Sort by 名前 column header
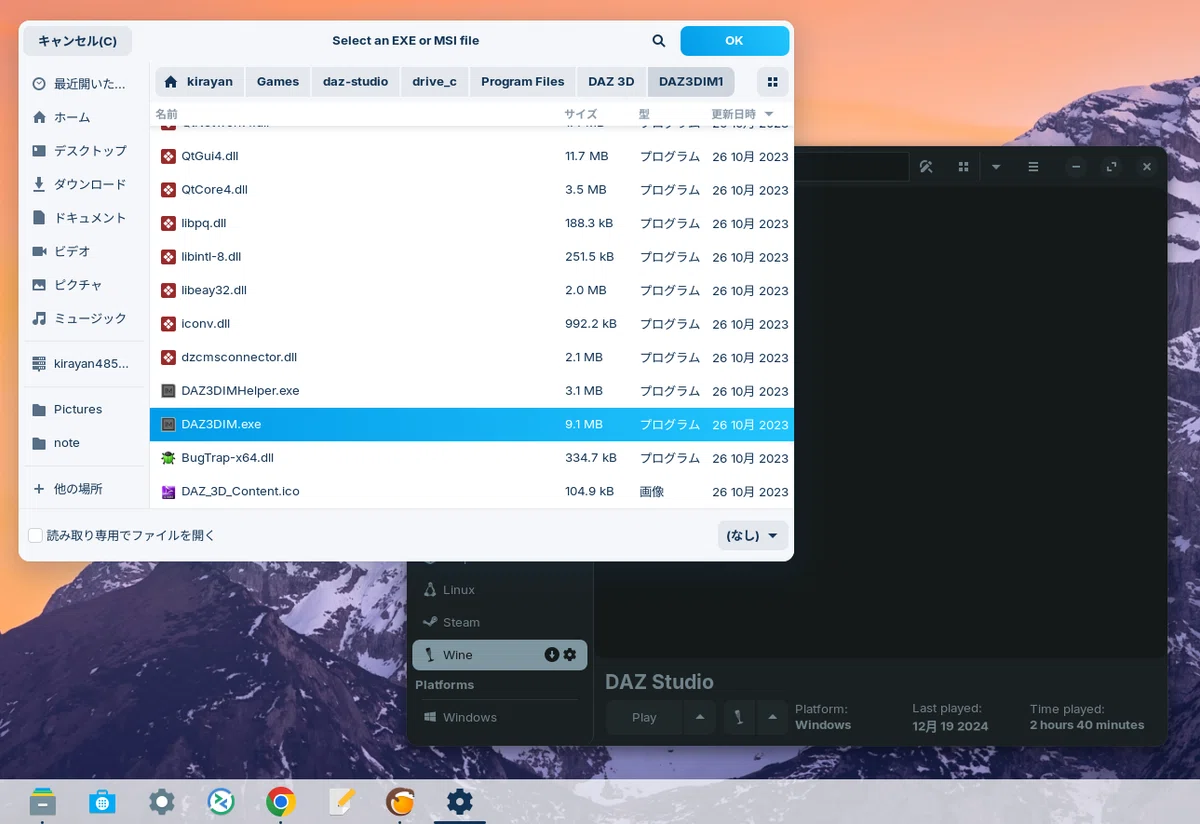Screen dimensions: 1200x824 coord(167,114)
